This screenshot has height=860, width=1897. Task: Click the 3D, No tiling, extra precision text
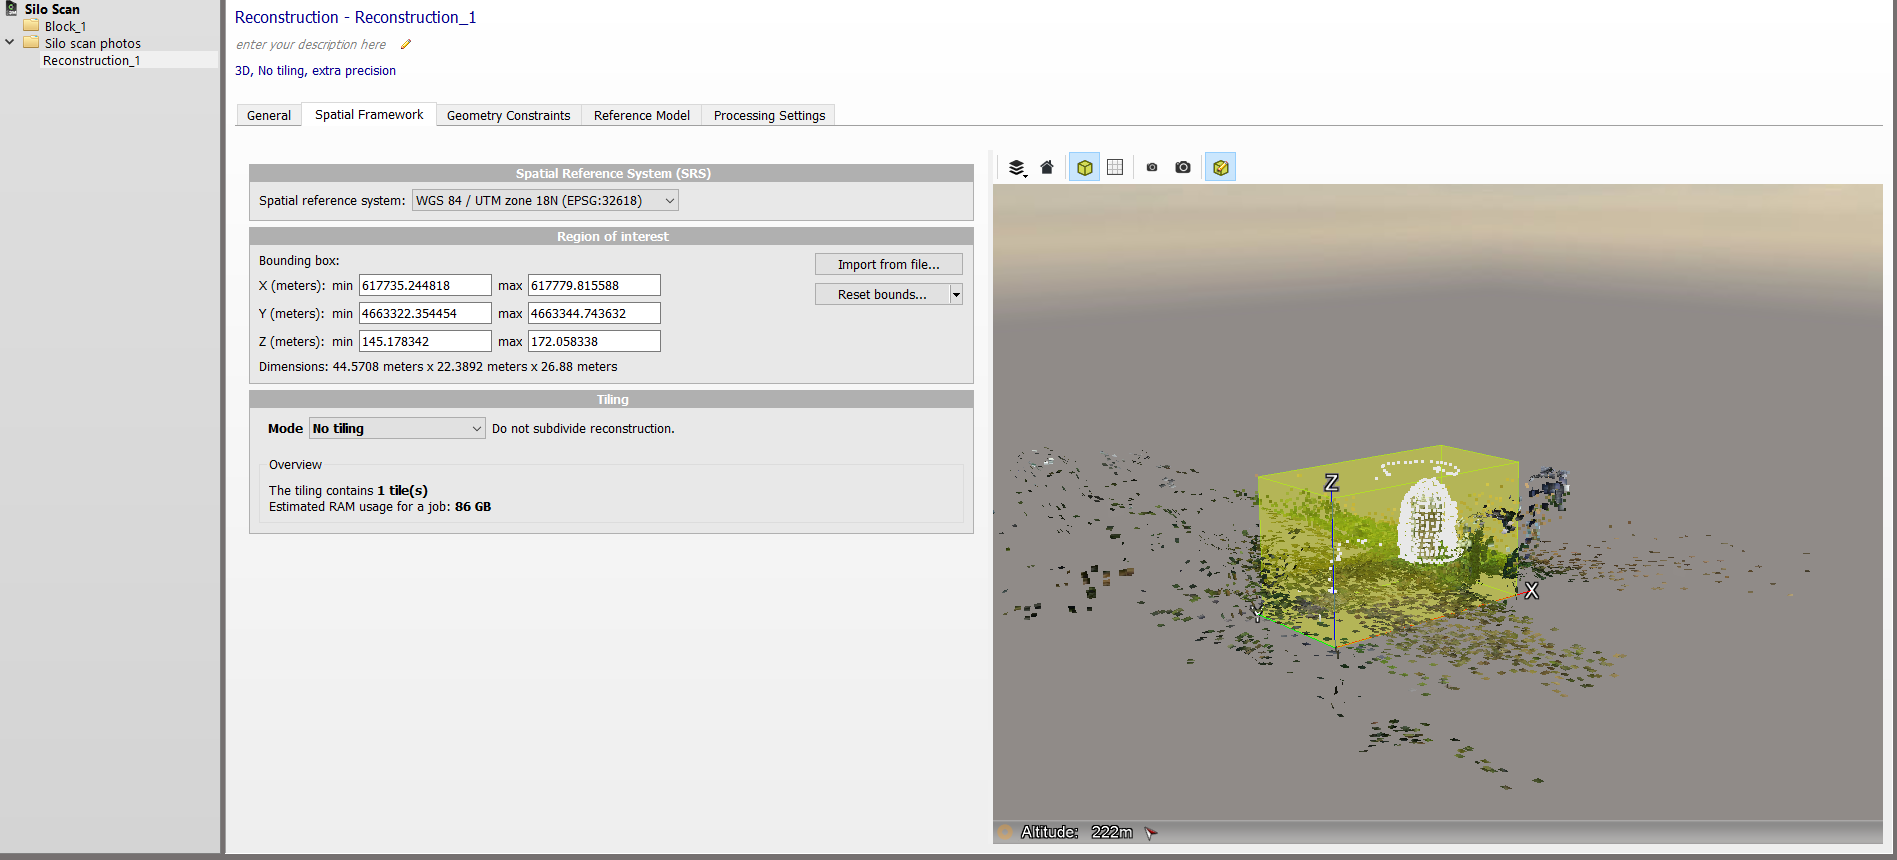pos(315,70)
